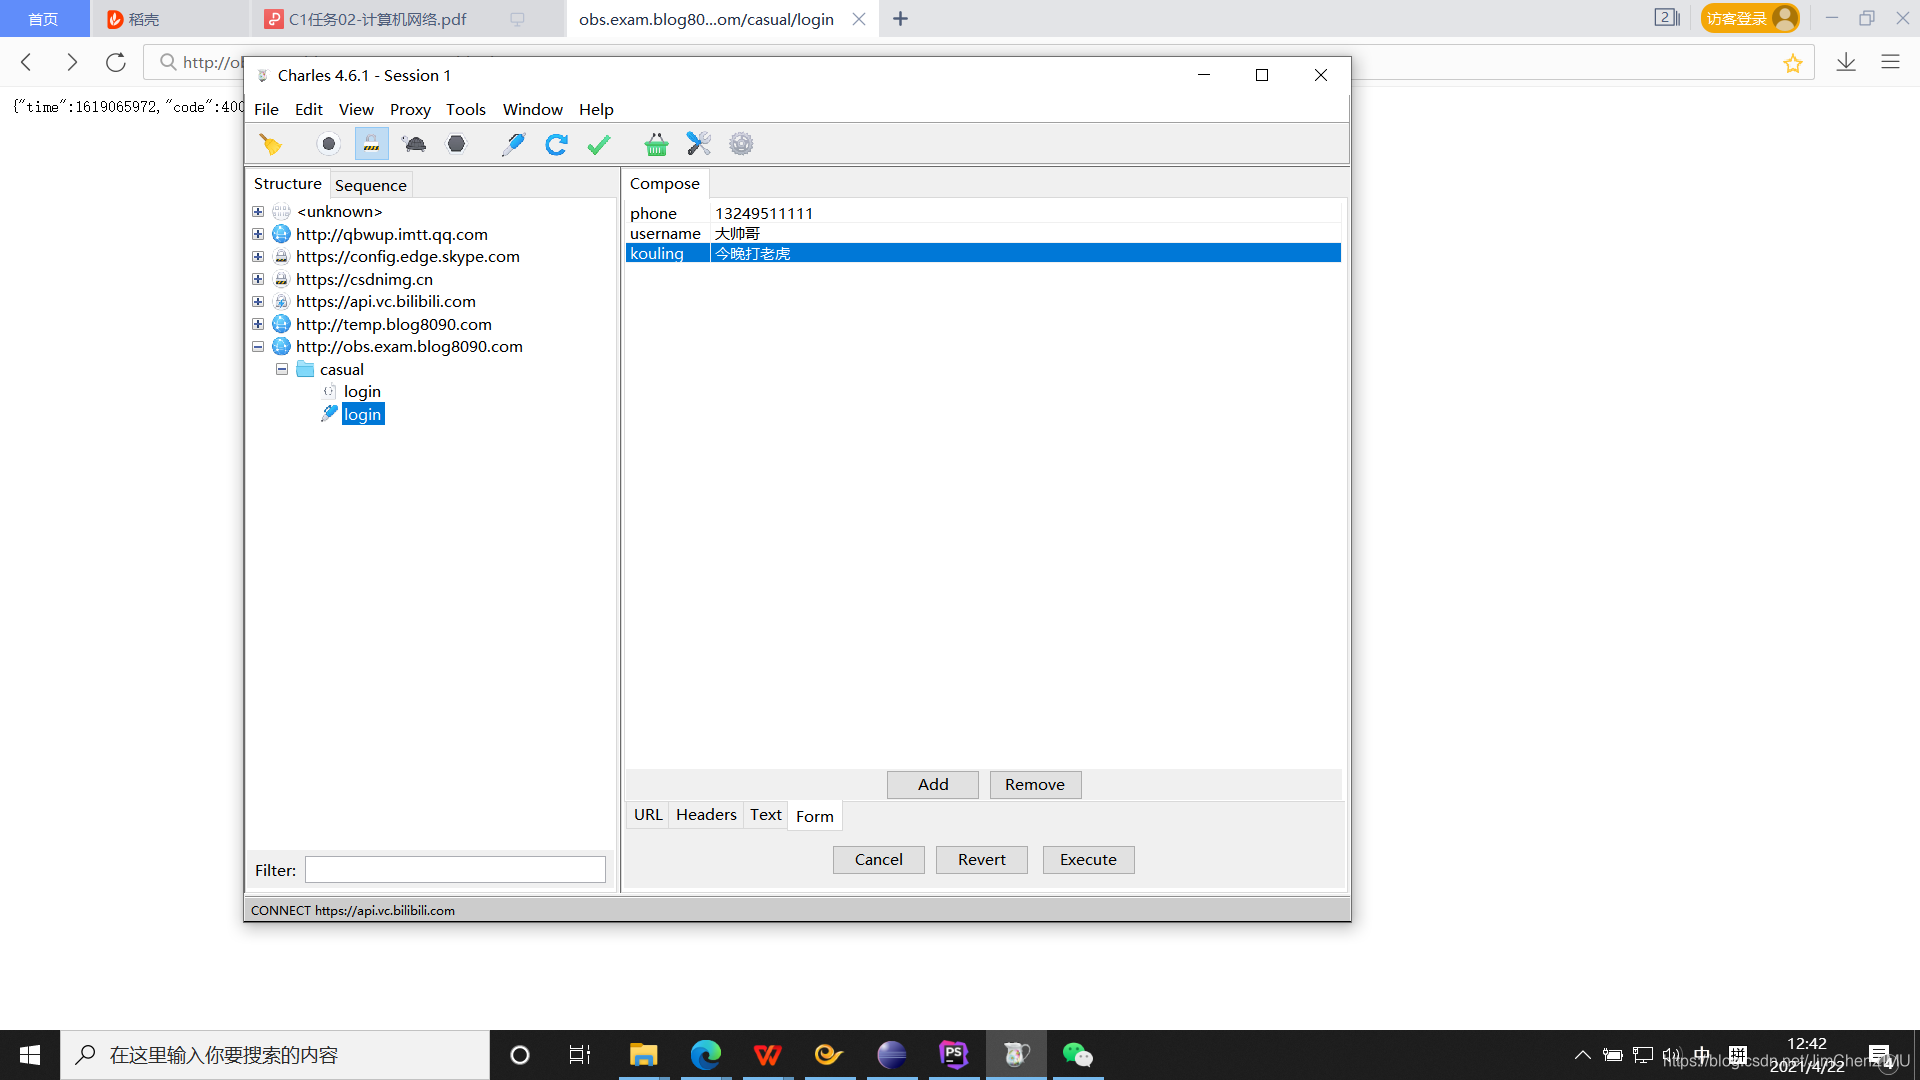Open WeChat from the taskbar
1920x1080 pixels.
click(x=1077, y=1055)
